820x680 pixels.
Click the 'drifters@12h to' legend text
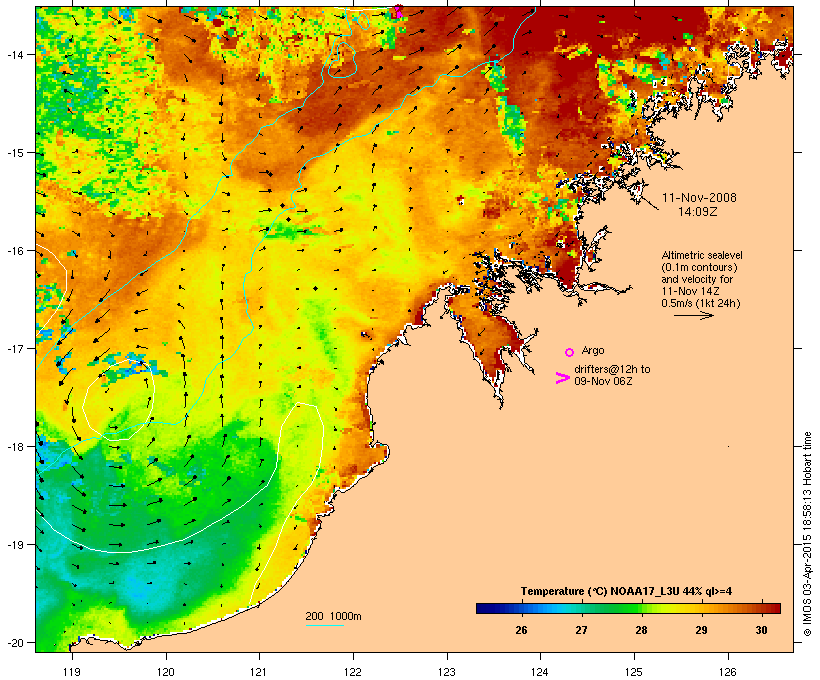[x=612, y=369]
